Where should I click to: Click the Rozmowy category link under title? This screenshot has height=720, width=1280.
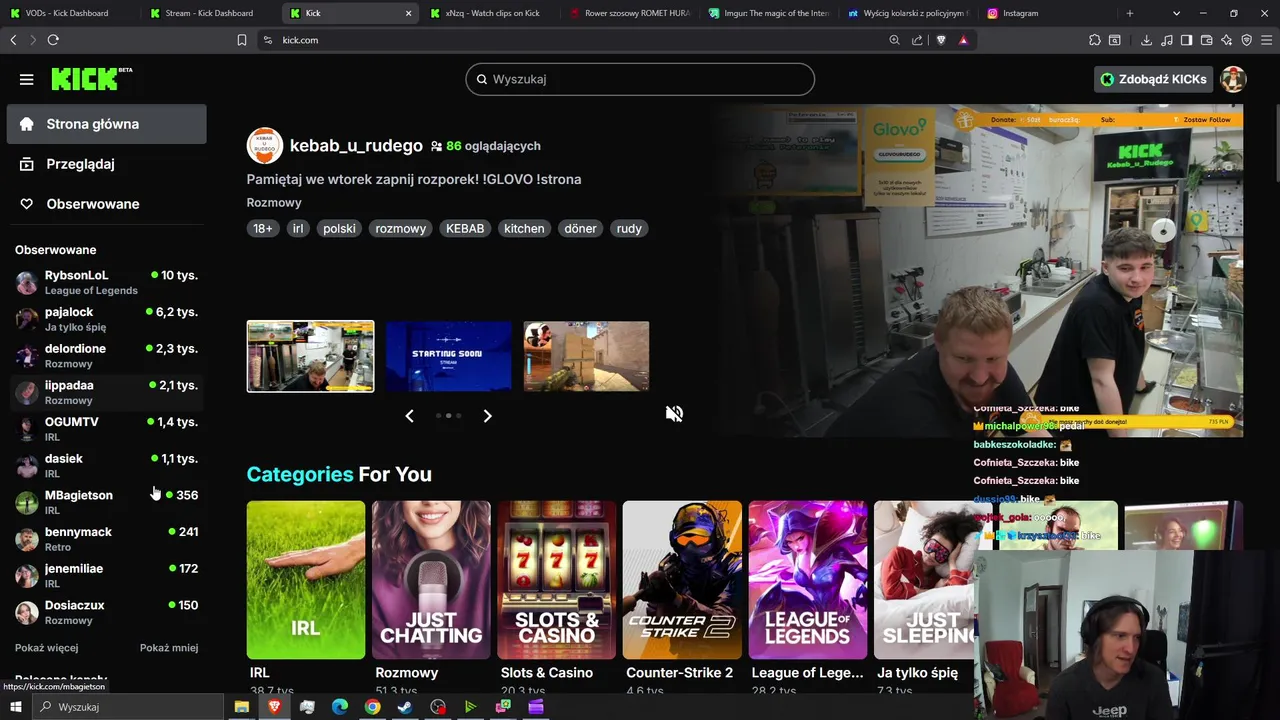click(x=274, y=202)
